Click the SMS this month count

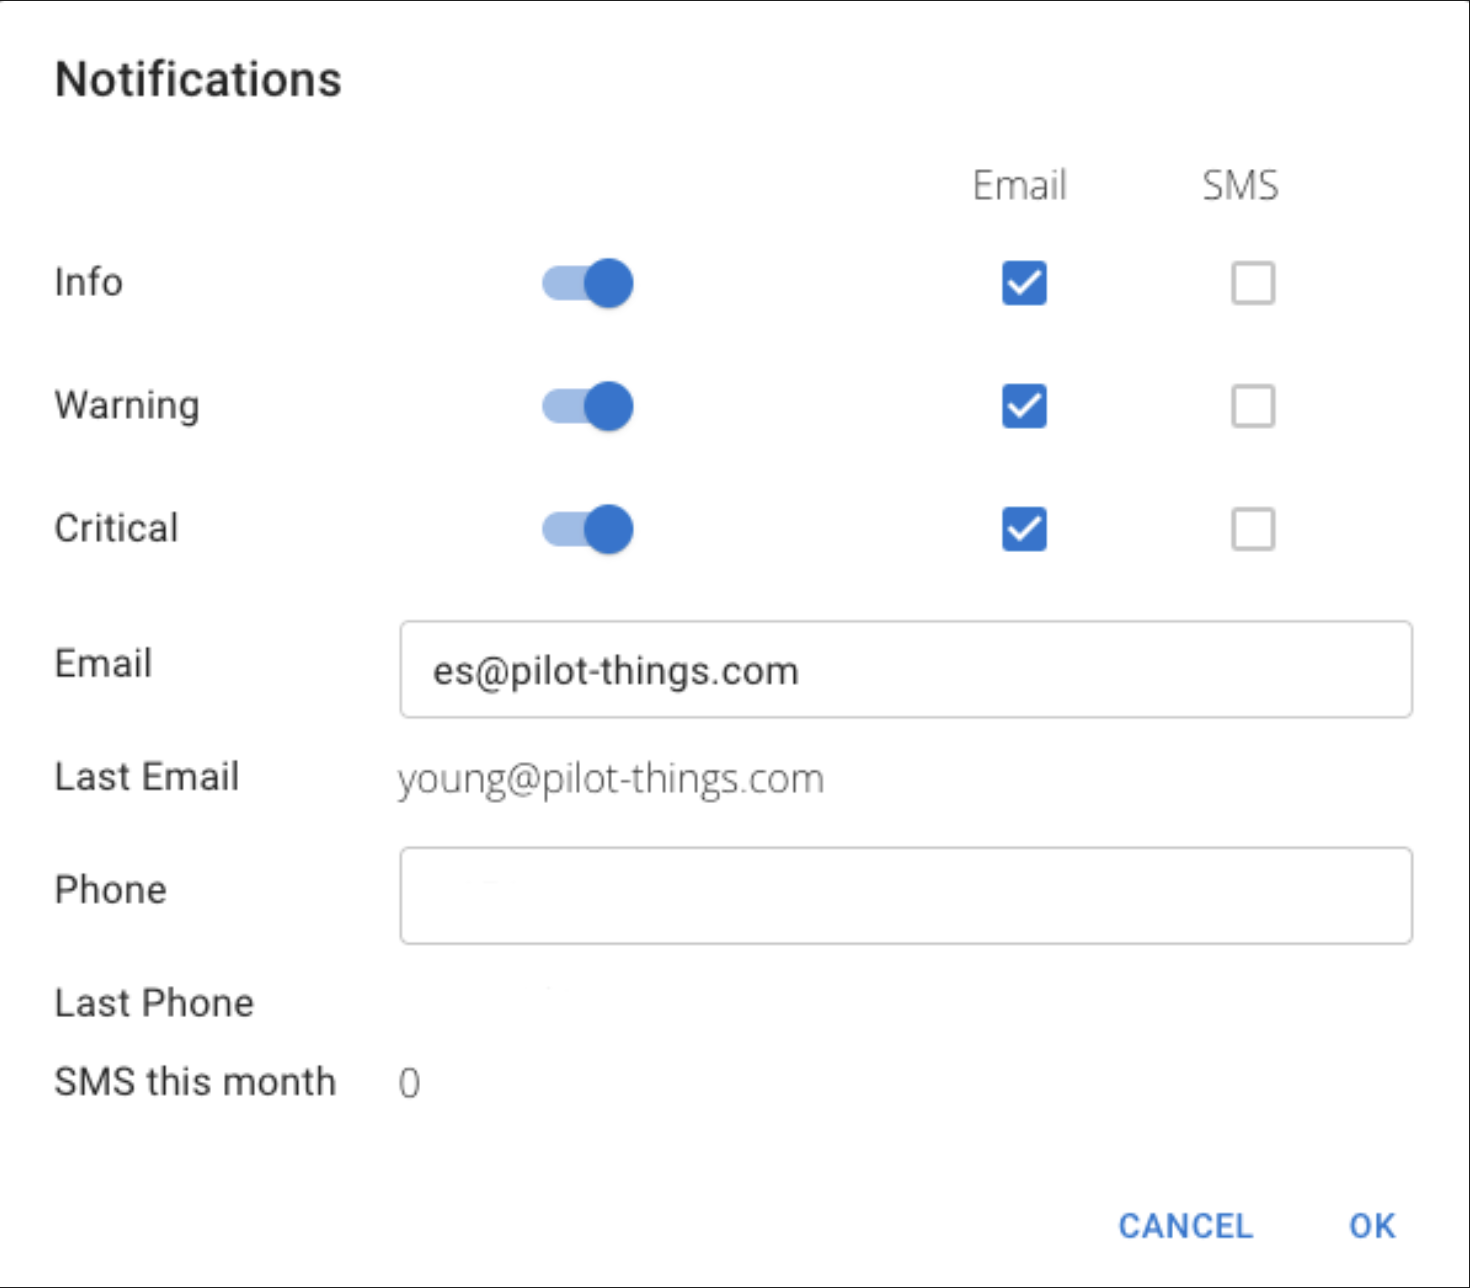point(409,1083)
